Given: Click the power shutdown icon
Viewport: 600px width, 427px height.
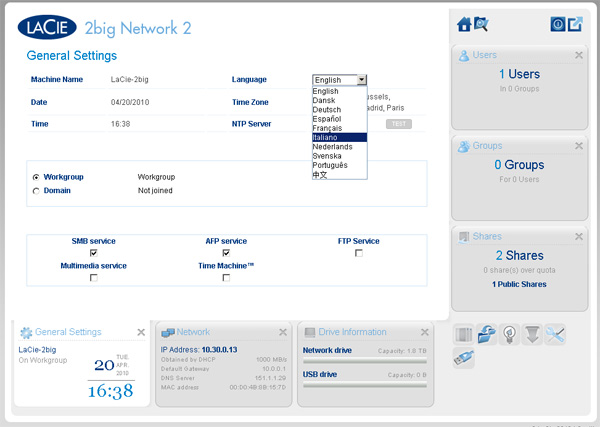Looking at the screenshot, I should tap(558, 24).
